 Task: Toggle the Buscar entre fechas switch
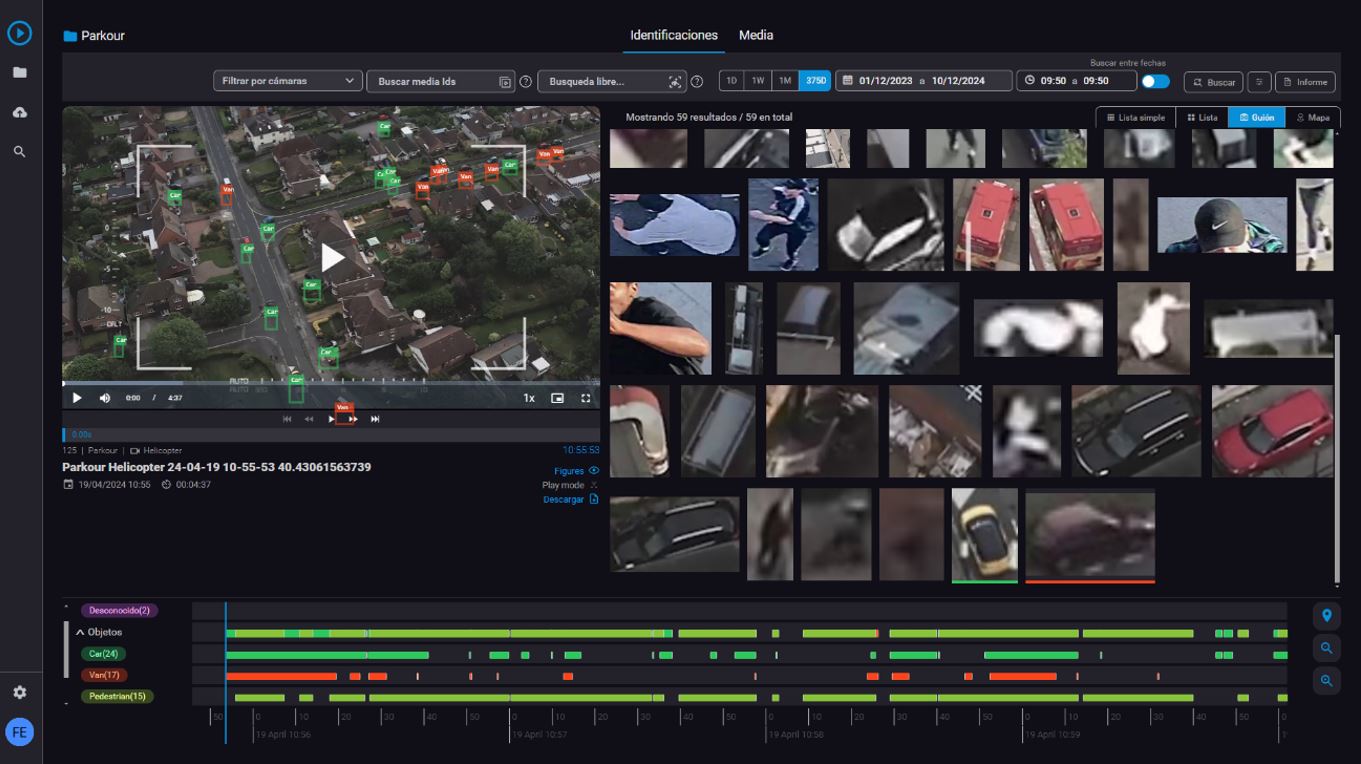[x=1155, y=82]
